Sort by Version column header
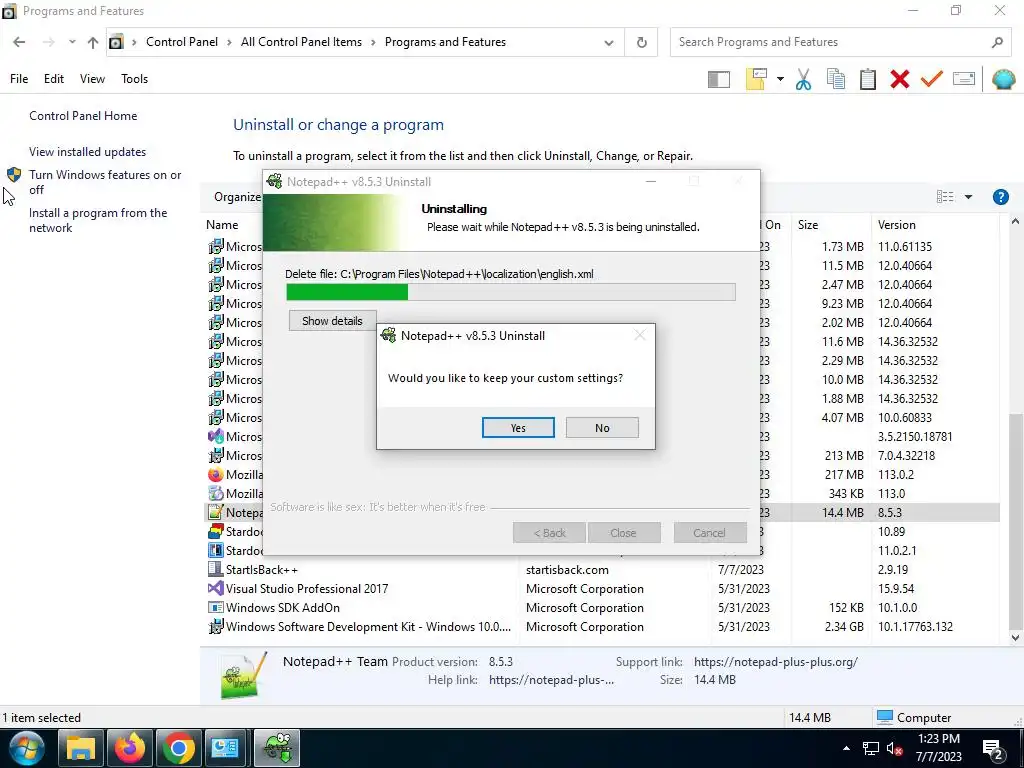The image size is (1024, 768). click(897, 225)
